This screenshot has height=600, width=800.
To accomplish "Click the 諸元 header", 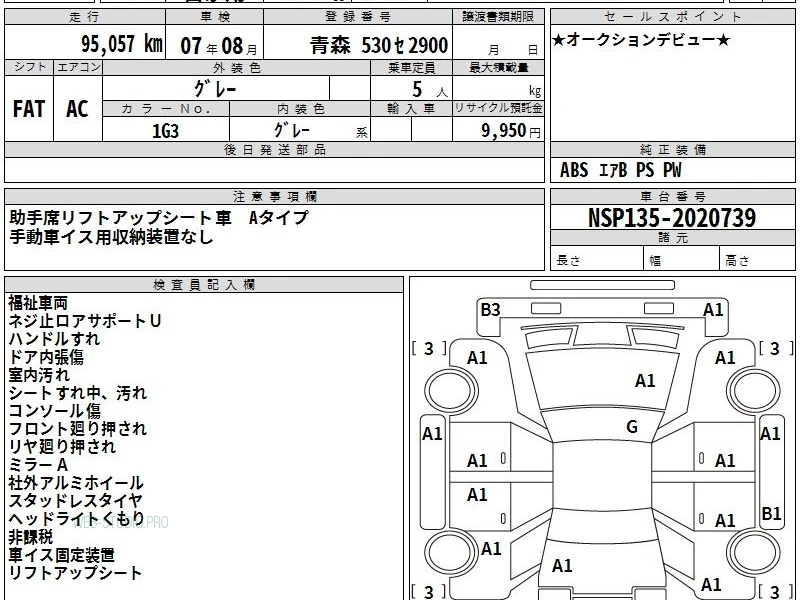I will click(x=672, y=238).
